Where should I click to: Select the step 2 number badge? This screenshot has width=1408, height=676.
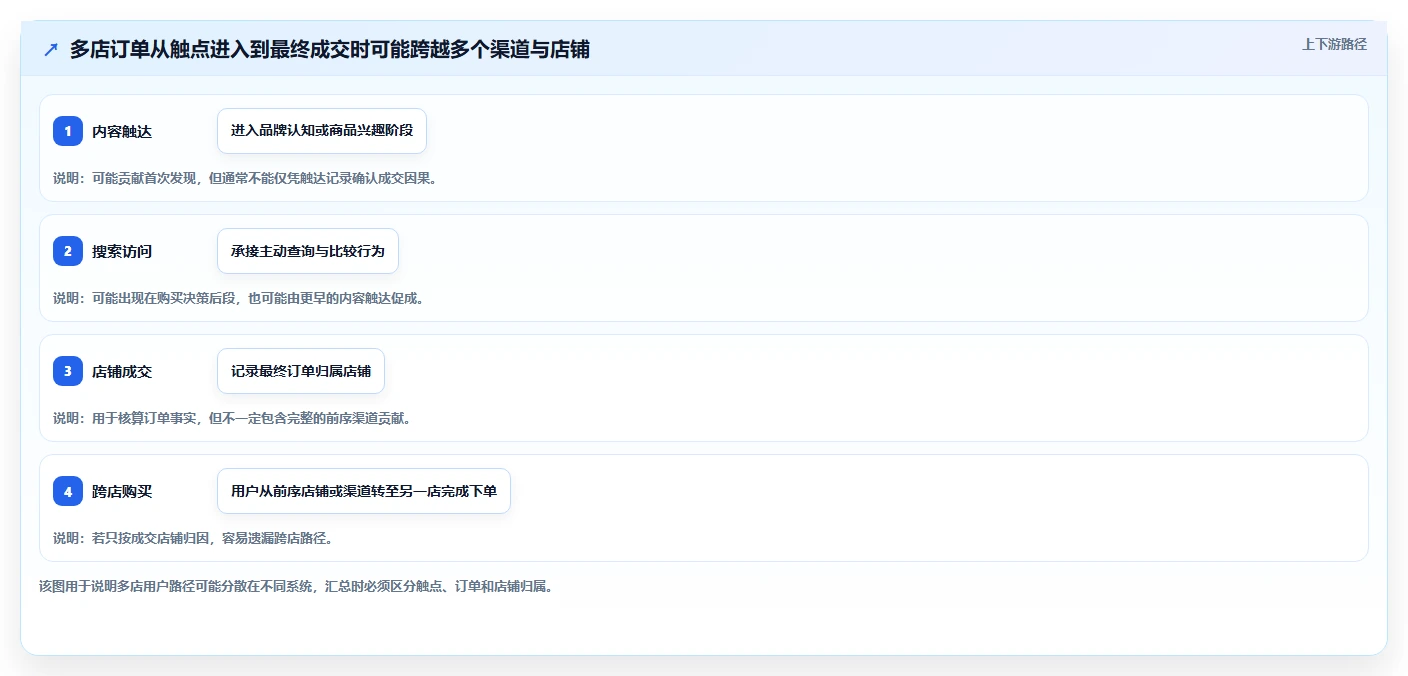pos(68,251)
